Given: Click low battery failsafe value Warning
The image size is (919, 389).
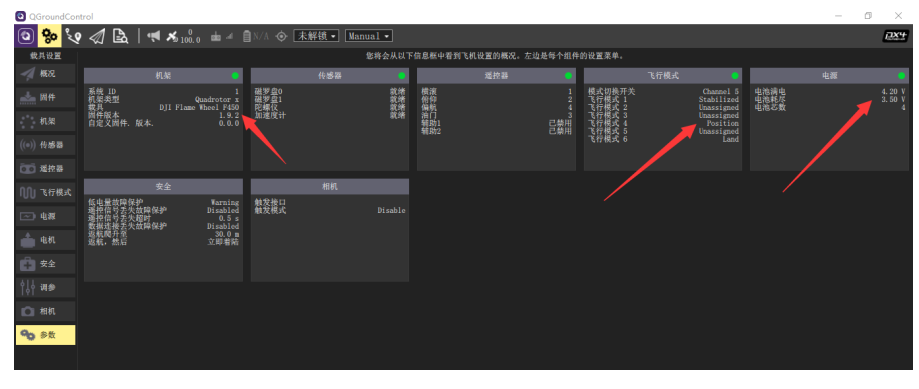Looking at the screenshot, I should pos(225,203).
